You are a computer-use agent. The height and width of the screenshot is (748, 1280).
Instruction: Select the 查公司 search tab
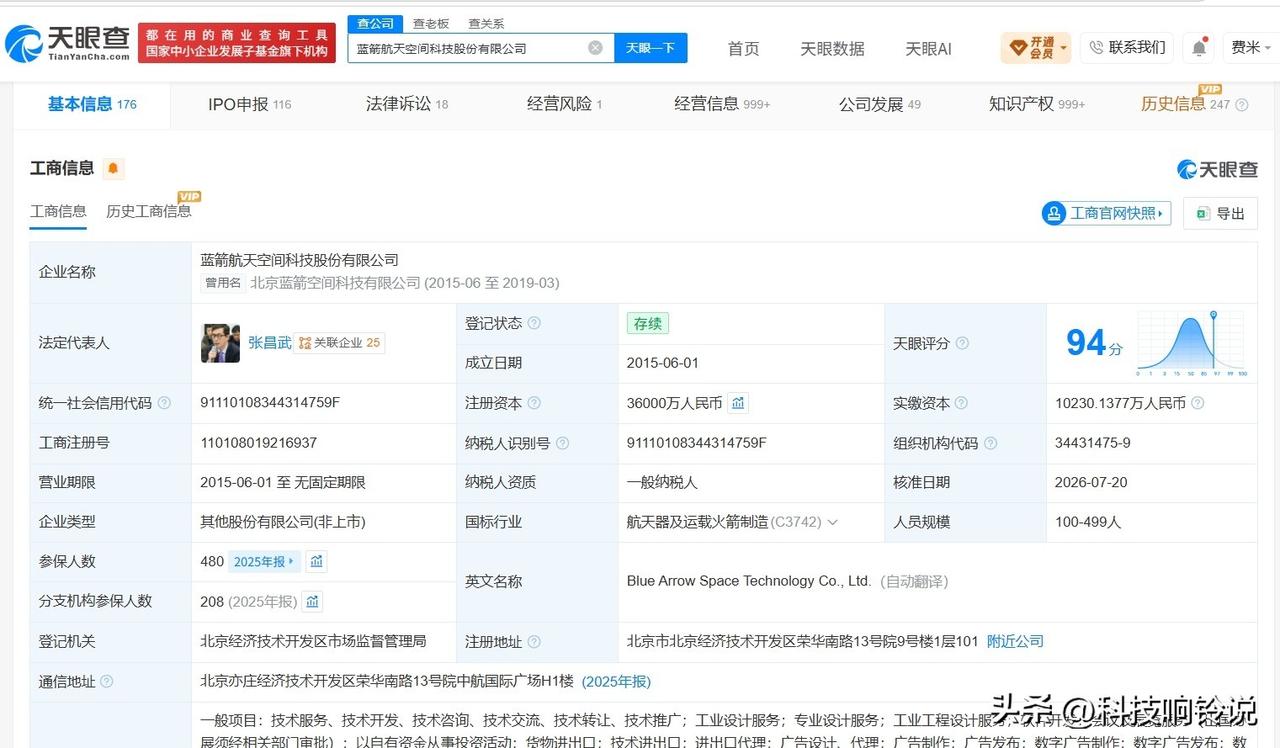coord(375,23)
